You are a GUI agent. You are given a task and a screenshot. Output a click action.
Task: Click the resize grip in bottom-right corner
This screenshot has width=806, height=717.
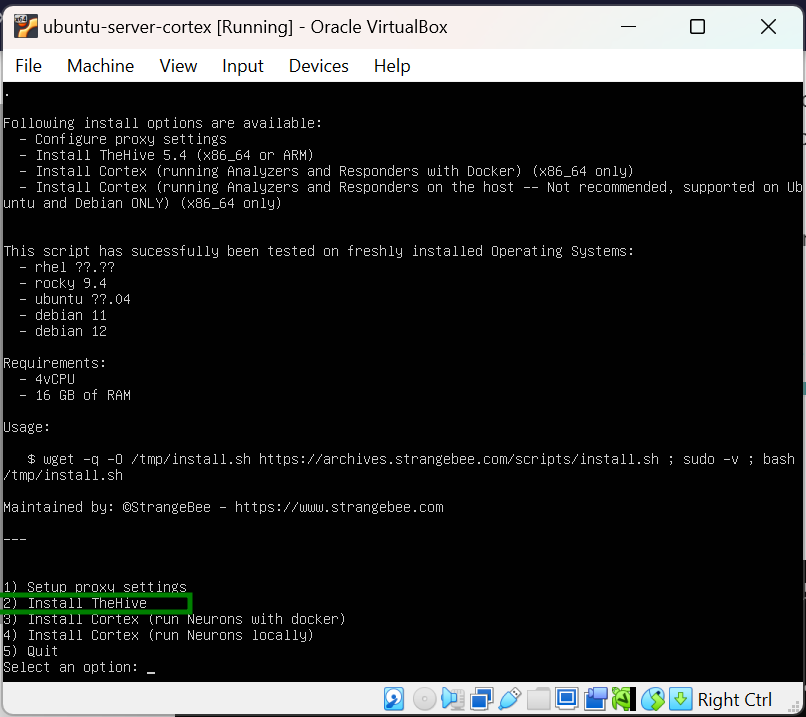point(794,706)
